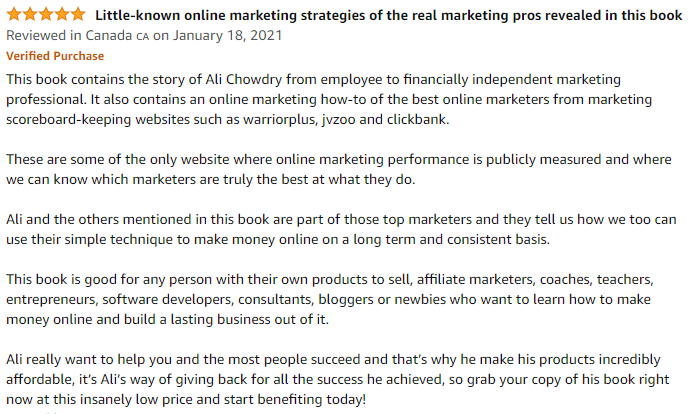Open the bold review title link
Image resolution: width=697 pixels, height=414 pixels.
(389, 16)
